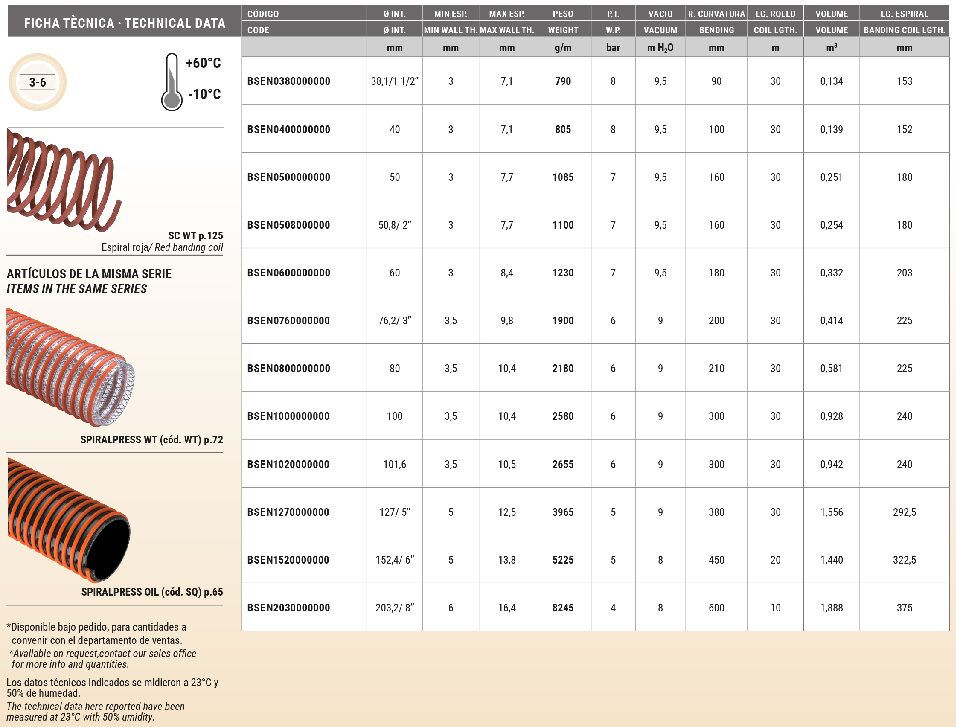Open the SPIRALPRESS WT p.72 reference
The height and width of the screenshot is (727, 956).
pos(151,438)
